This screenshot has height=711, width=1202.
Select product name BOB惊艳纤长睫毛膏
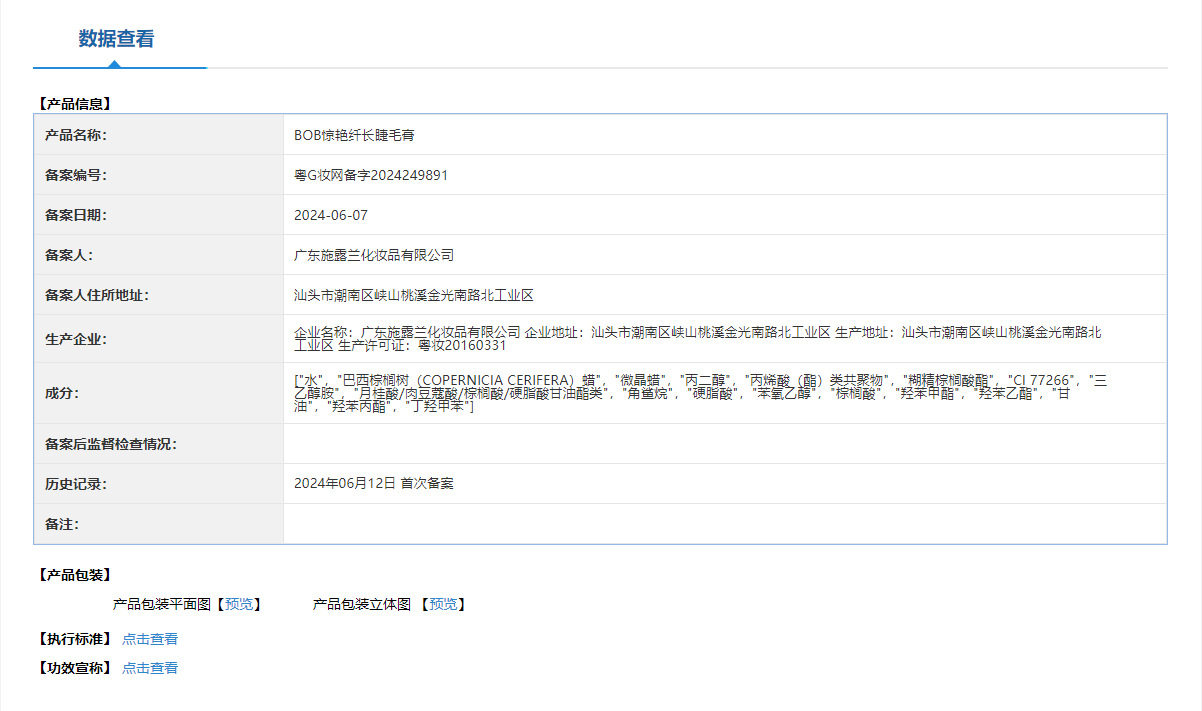click(354, 135)
